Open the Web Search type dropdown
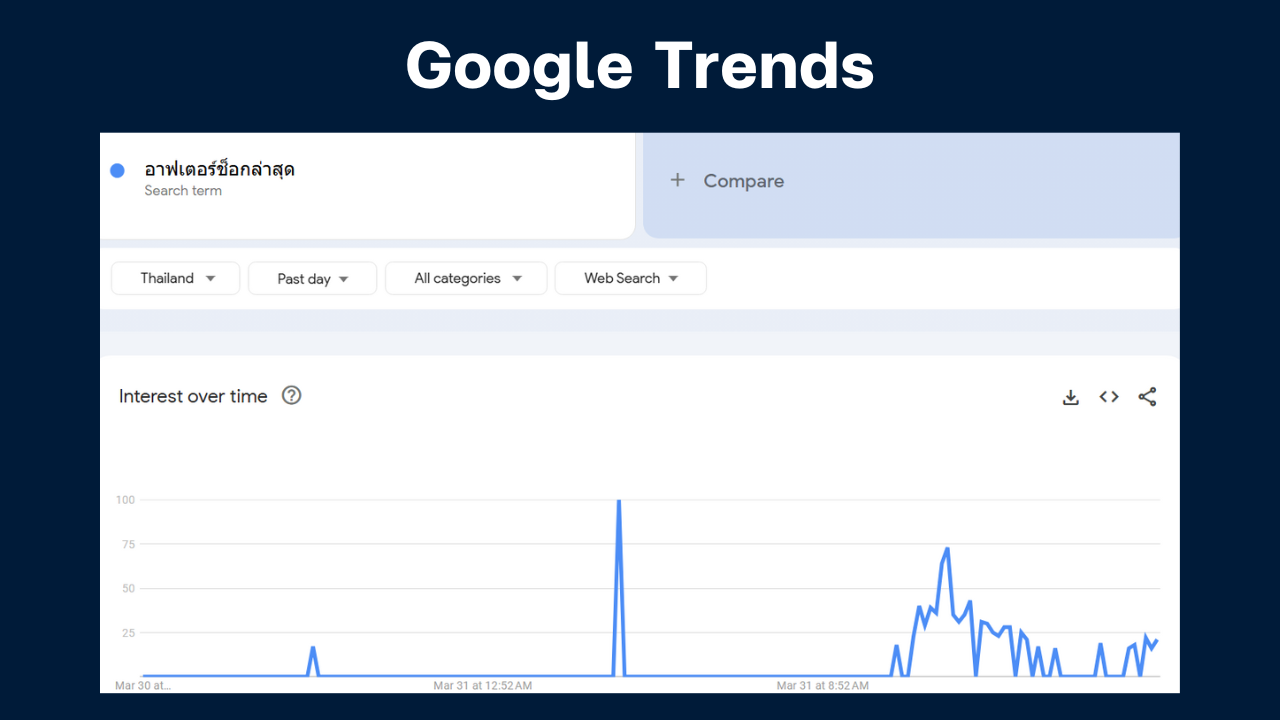 point(630,278)
